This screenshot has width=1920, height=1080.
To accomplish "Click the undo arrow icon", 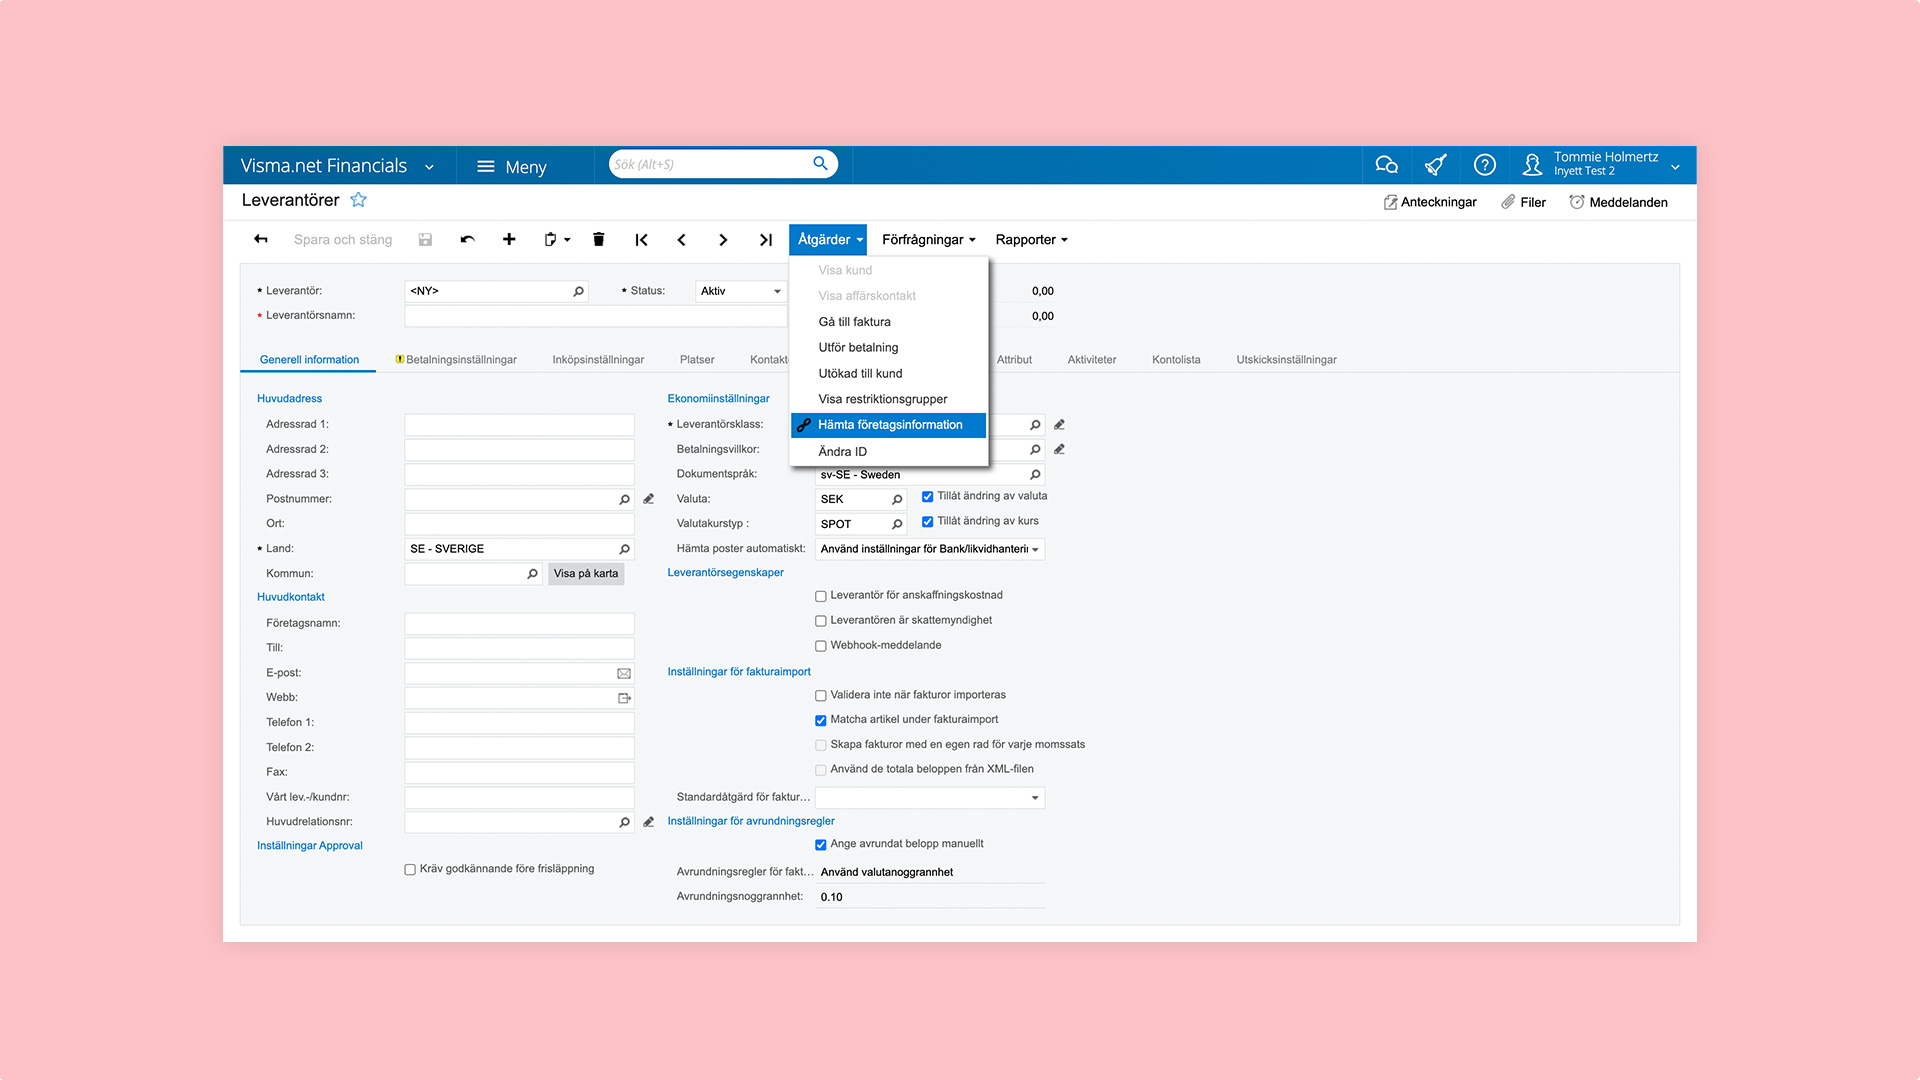I will pyautogui.click(x=467, y=240).
